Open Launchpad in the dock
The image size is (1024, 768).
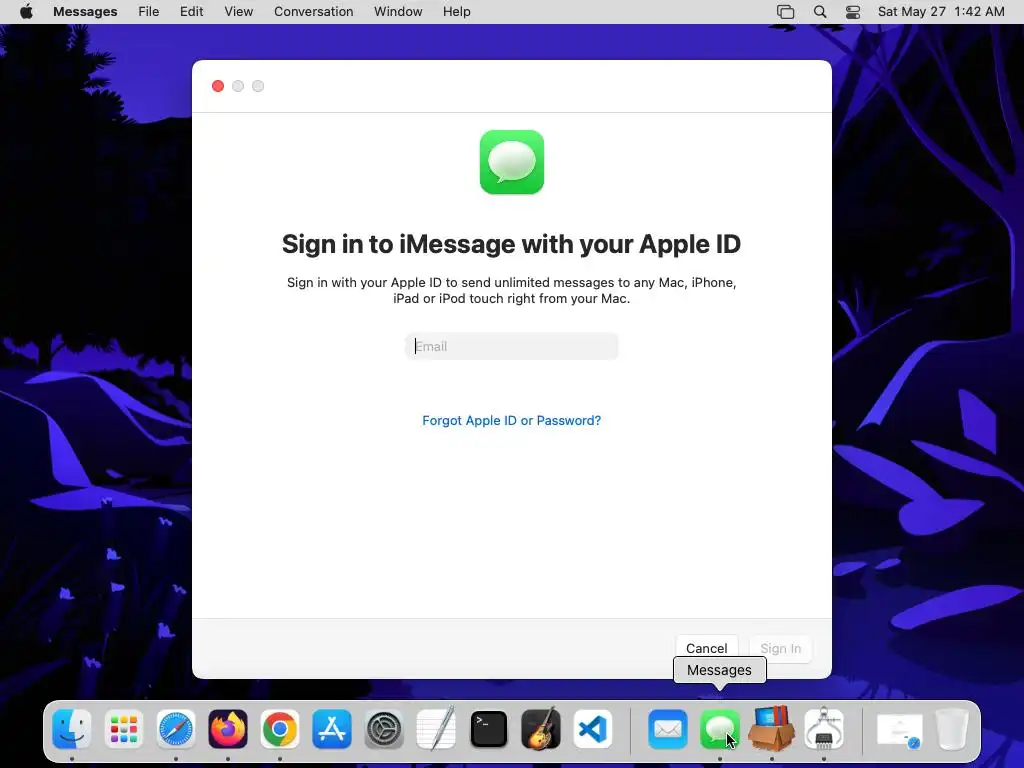coord(123,729)
